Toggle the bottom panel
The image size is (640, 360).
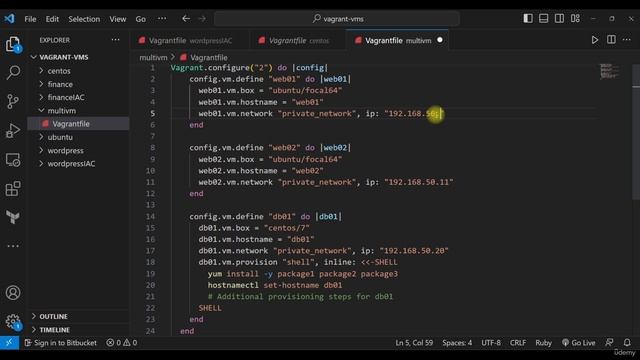pos(543,18)
